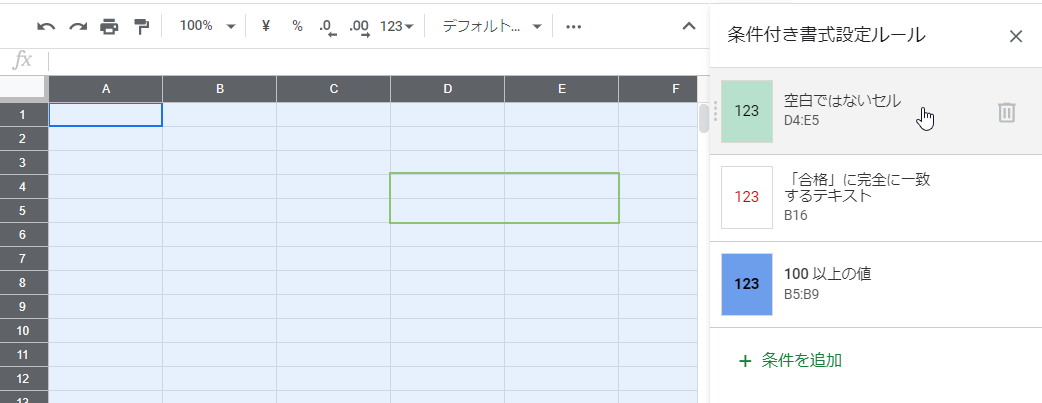The height and width of the screenshot is (403, 1042).
Task: Select row 12 header
Action: (24, 378)
